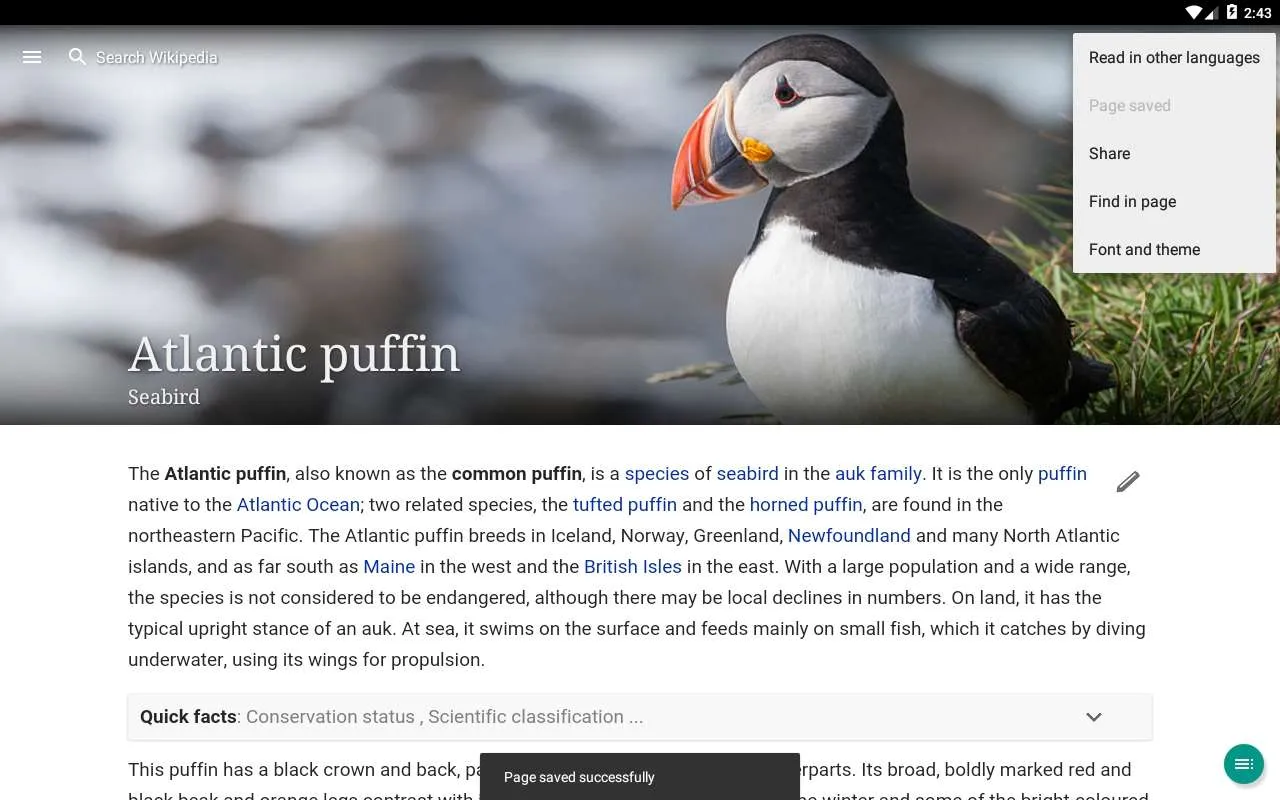Open the tufted puffin link
Viewport: 1280px width, 800px height.
625,505
